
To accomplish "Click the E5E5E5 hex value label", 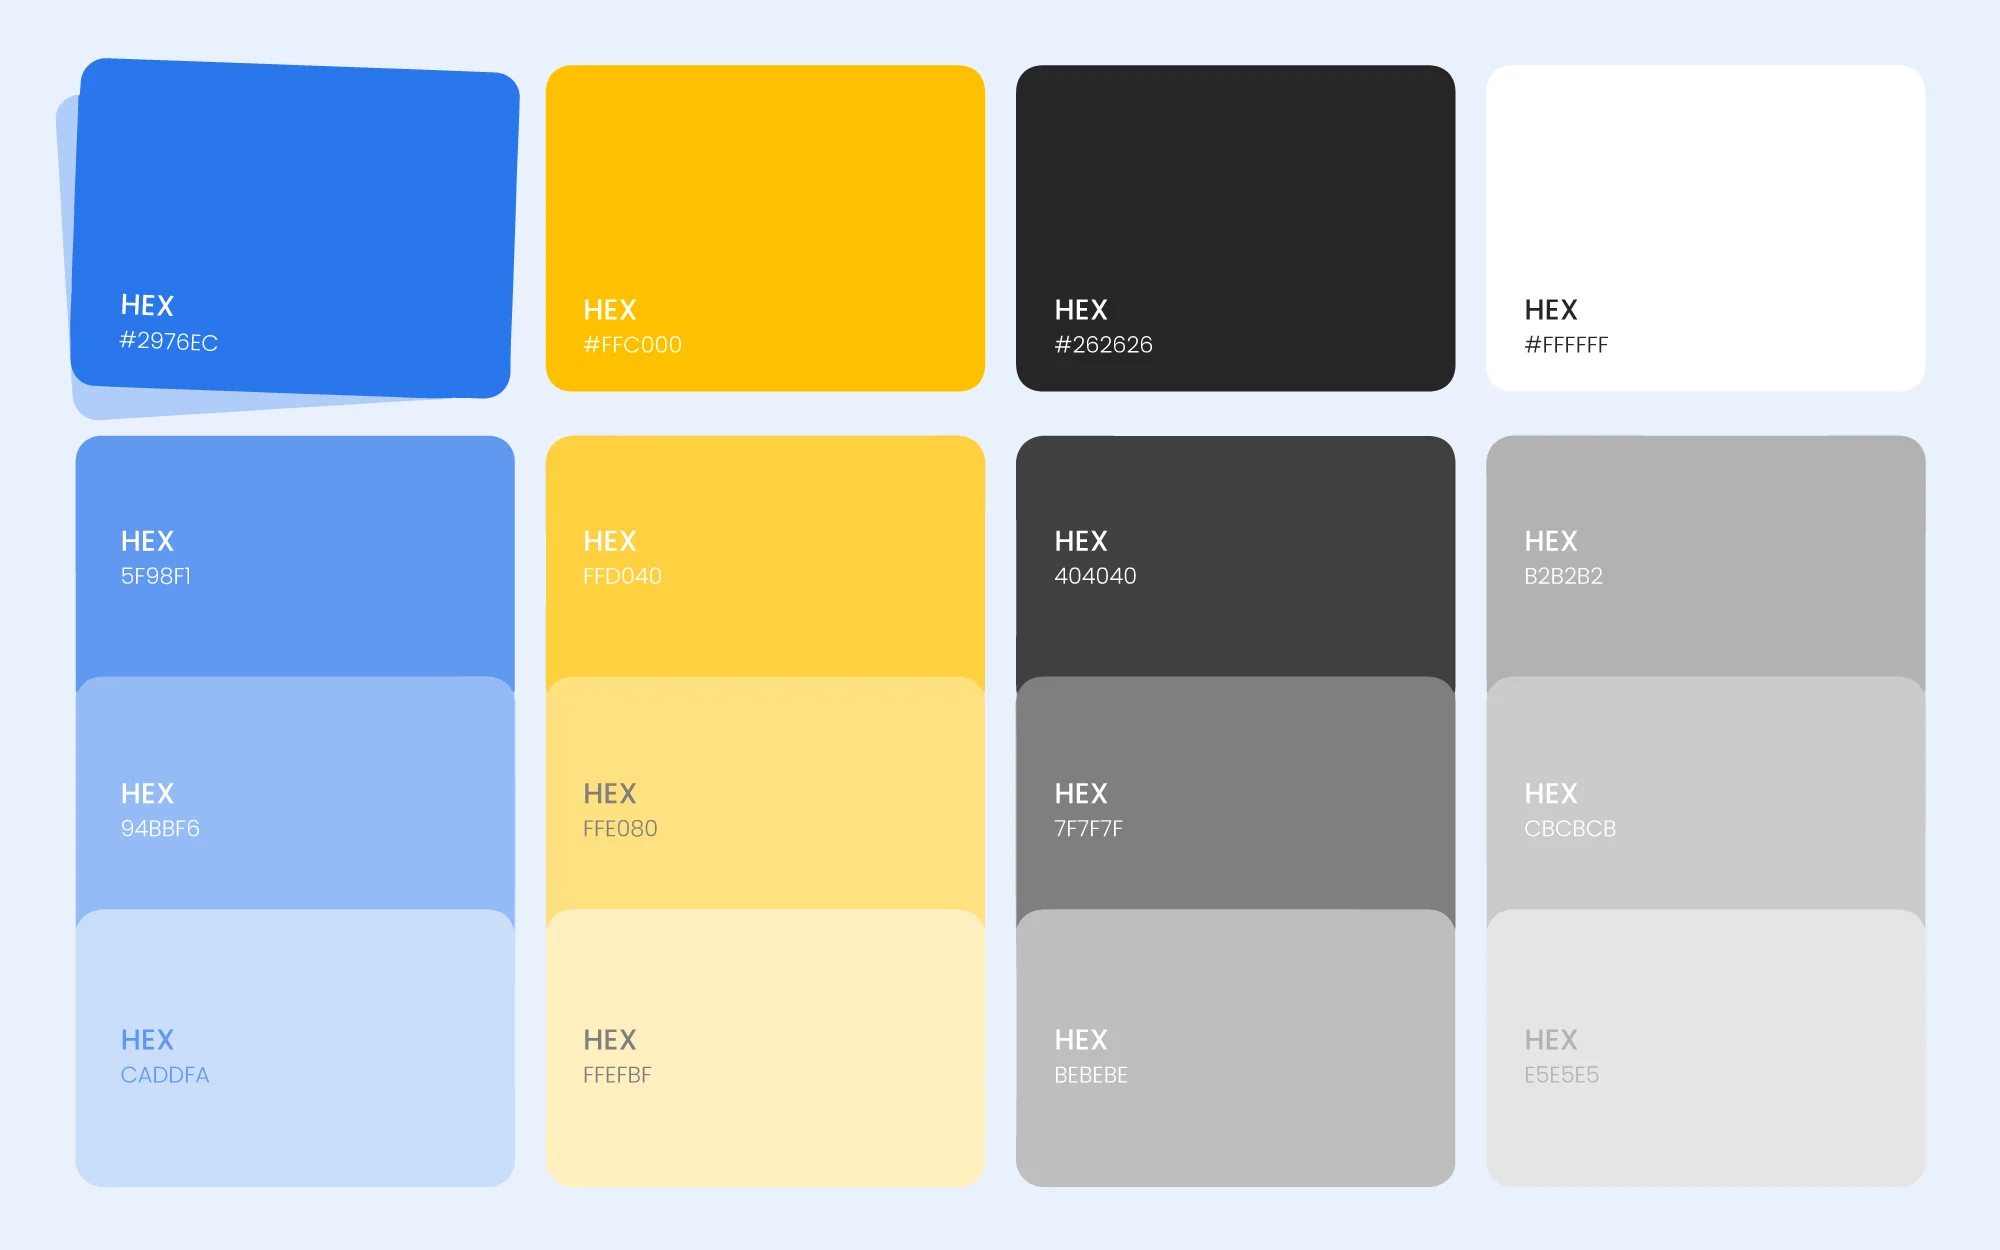I will coord(1561,1075).
